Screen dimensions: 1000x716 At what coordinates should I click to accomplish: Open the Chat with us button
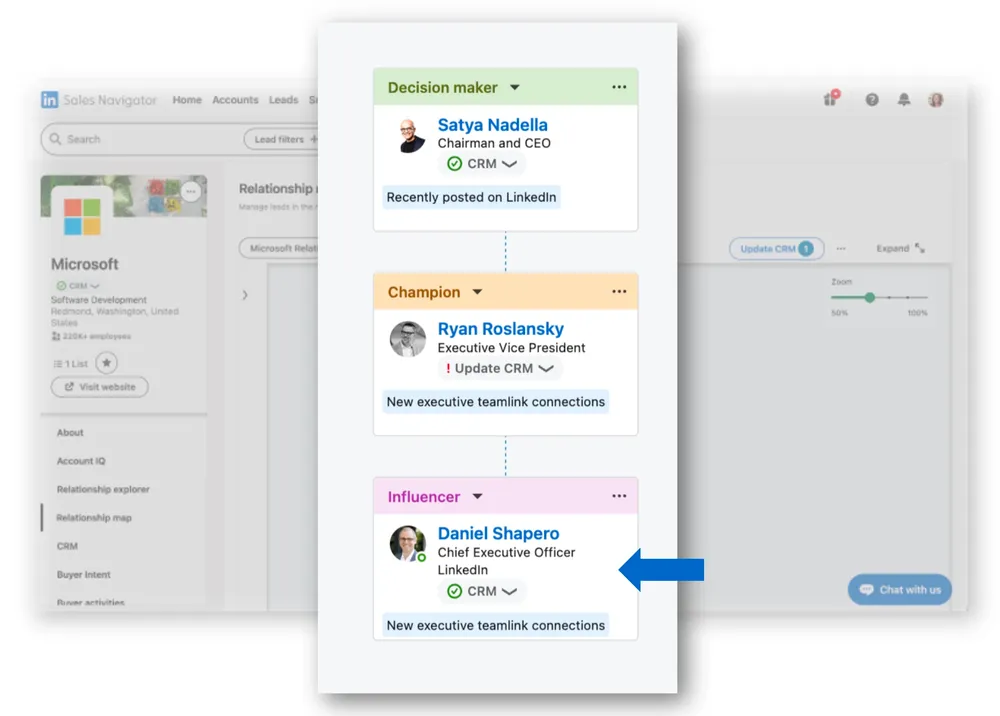900,590
